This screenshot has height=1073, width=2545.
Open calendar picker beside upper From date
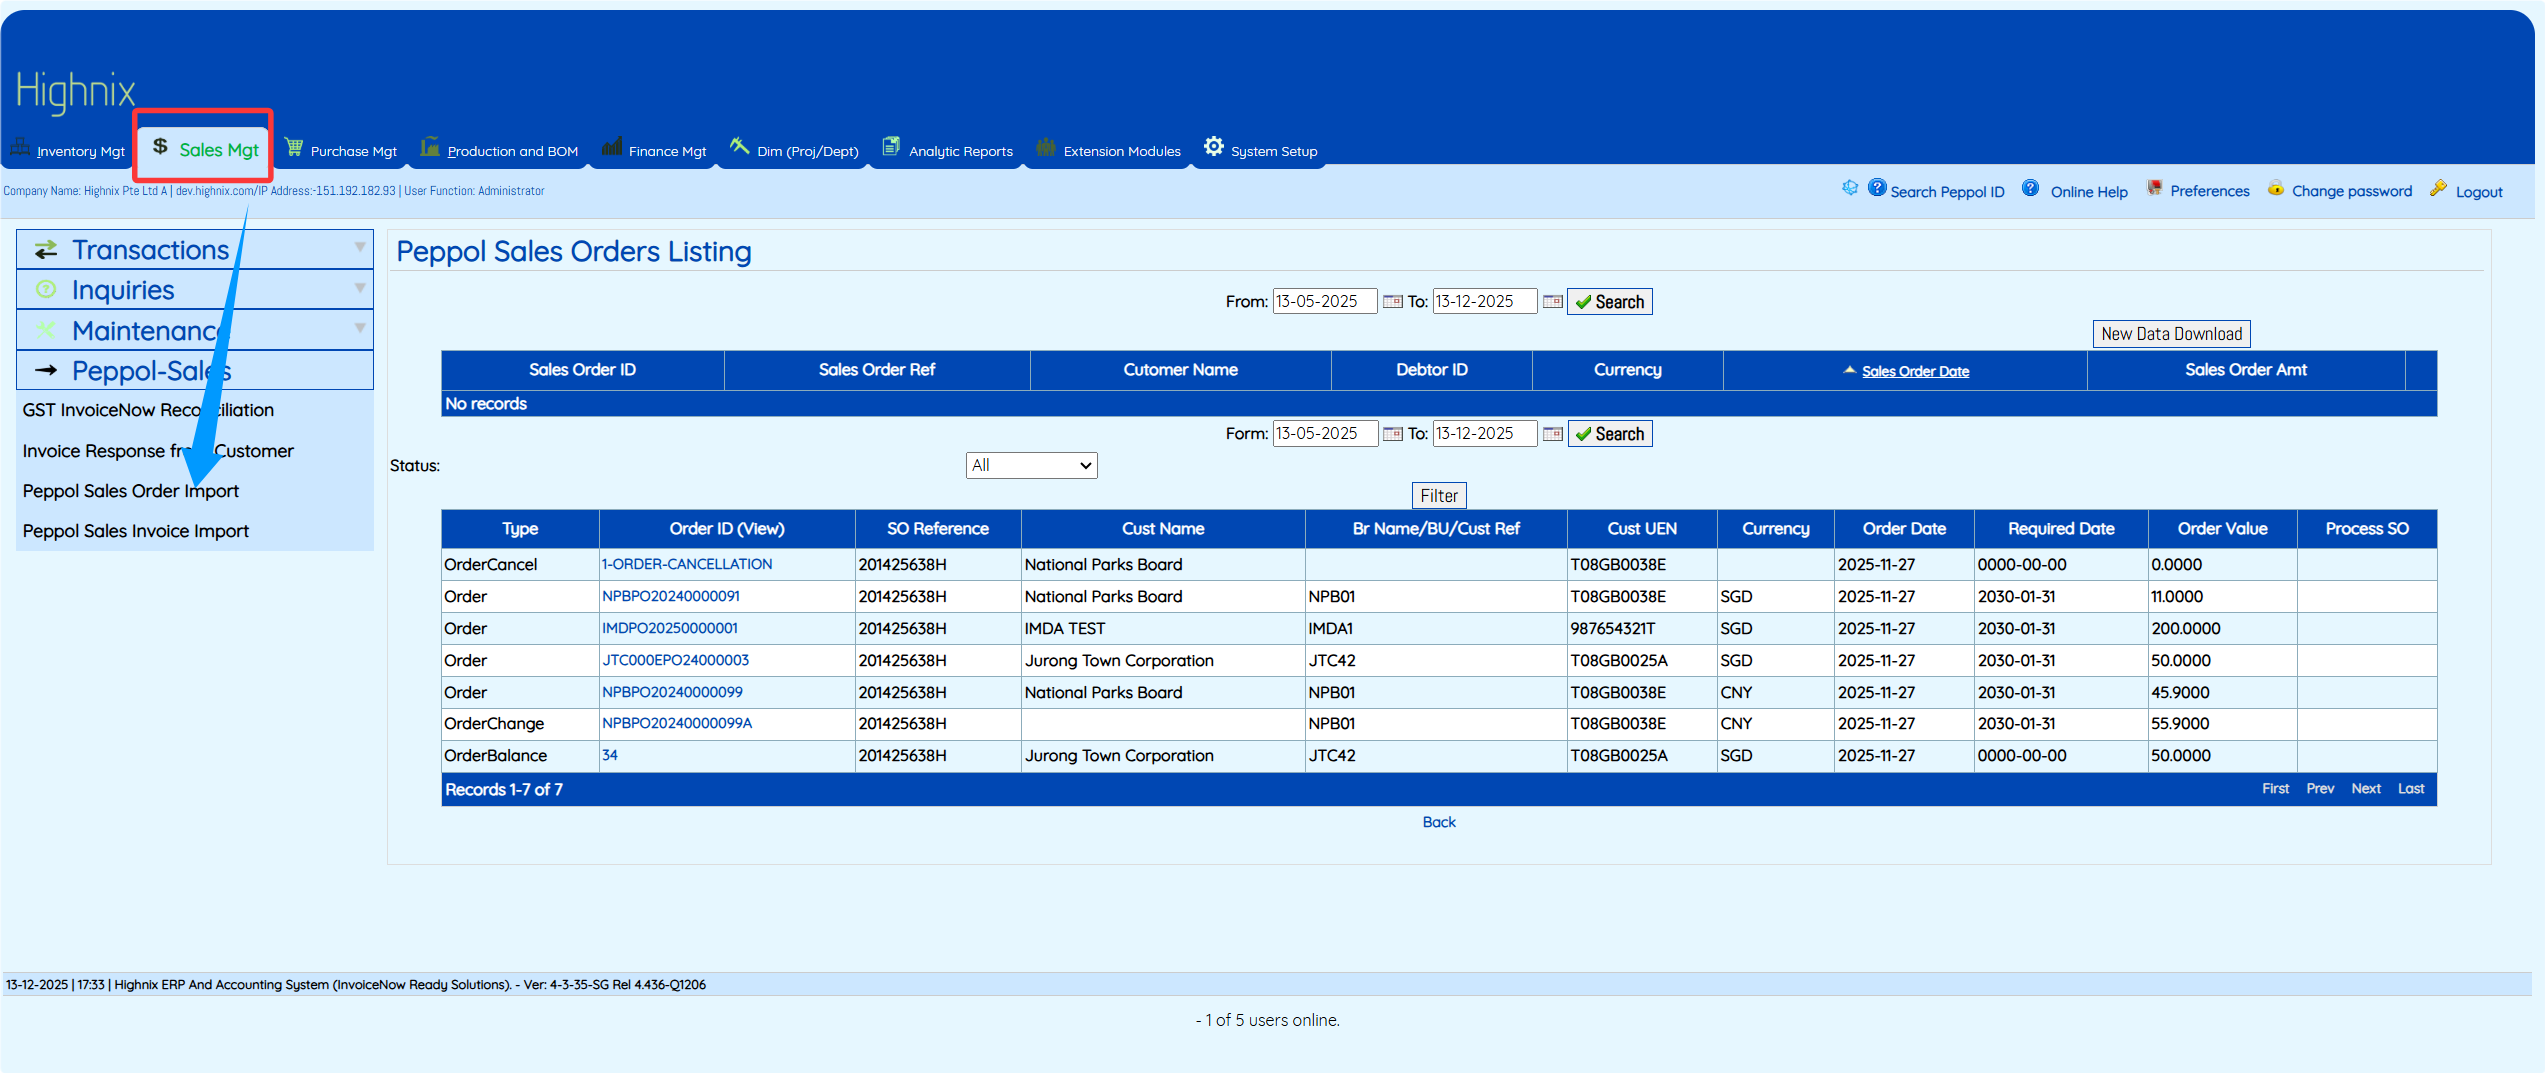tap(1392, 302)
